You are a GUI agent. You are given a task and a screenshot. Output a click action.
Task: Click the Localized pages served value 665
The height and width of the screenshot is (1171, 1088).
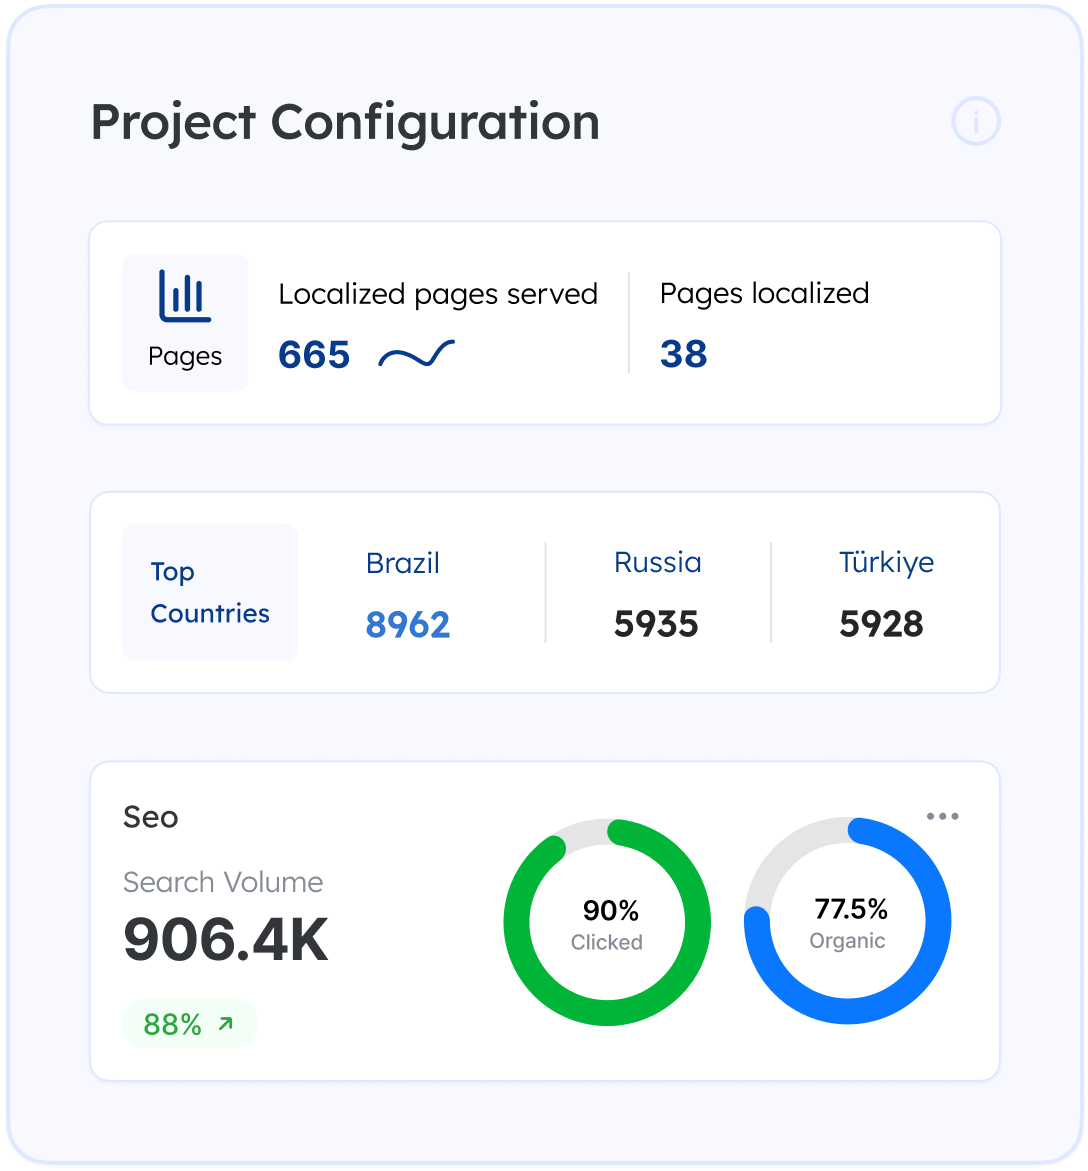(x=314, y=355)
